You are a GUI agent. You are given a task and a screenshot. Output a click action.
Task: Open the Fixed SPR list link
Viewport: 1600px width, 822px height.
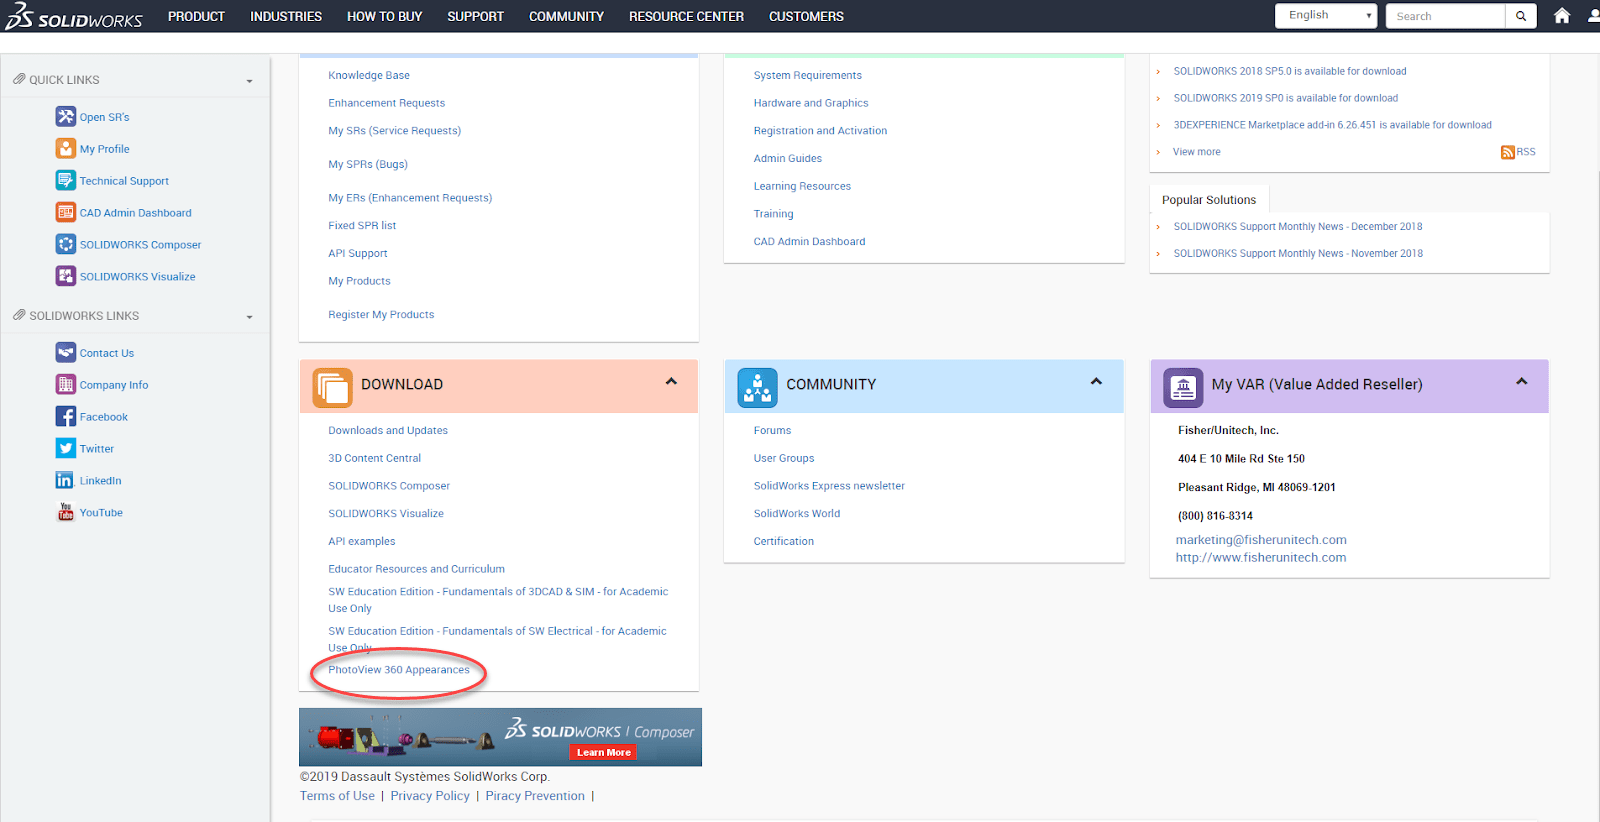click(362, 225)
